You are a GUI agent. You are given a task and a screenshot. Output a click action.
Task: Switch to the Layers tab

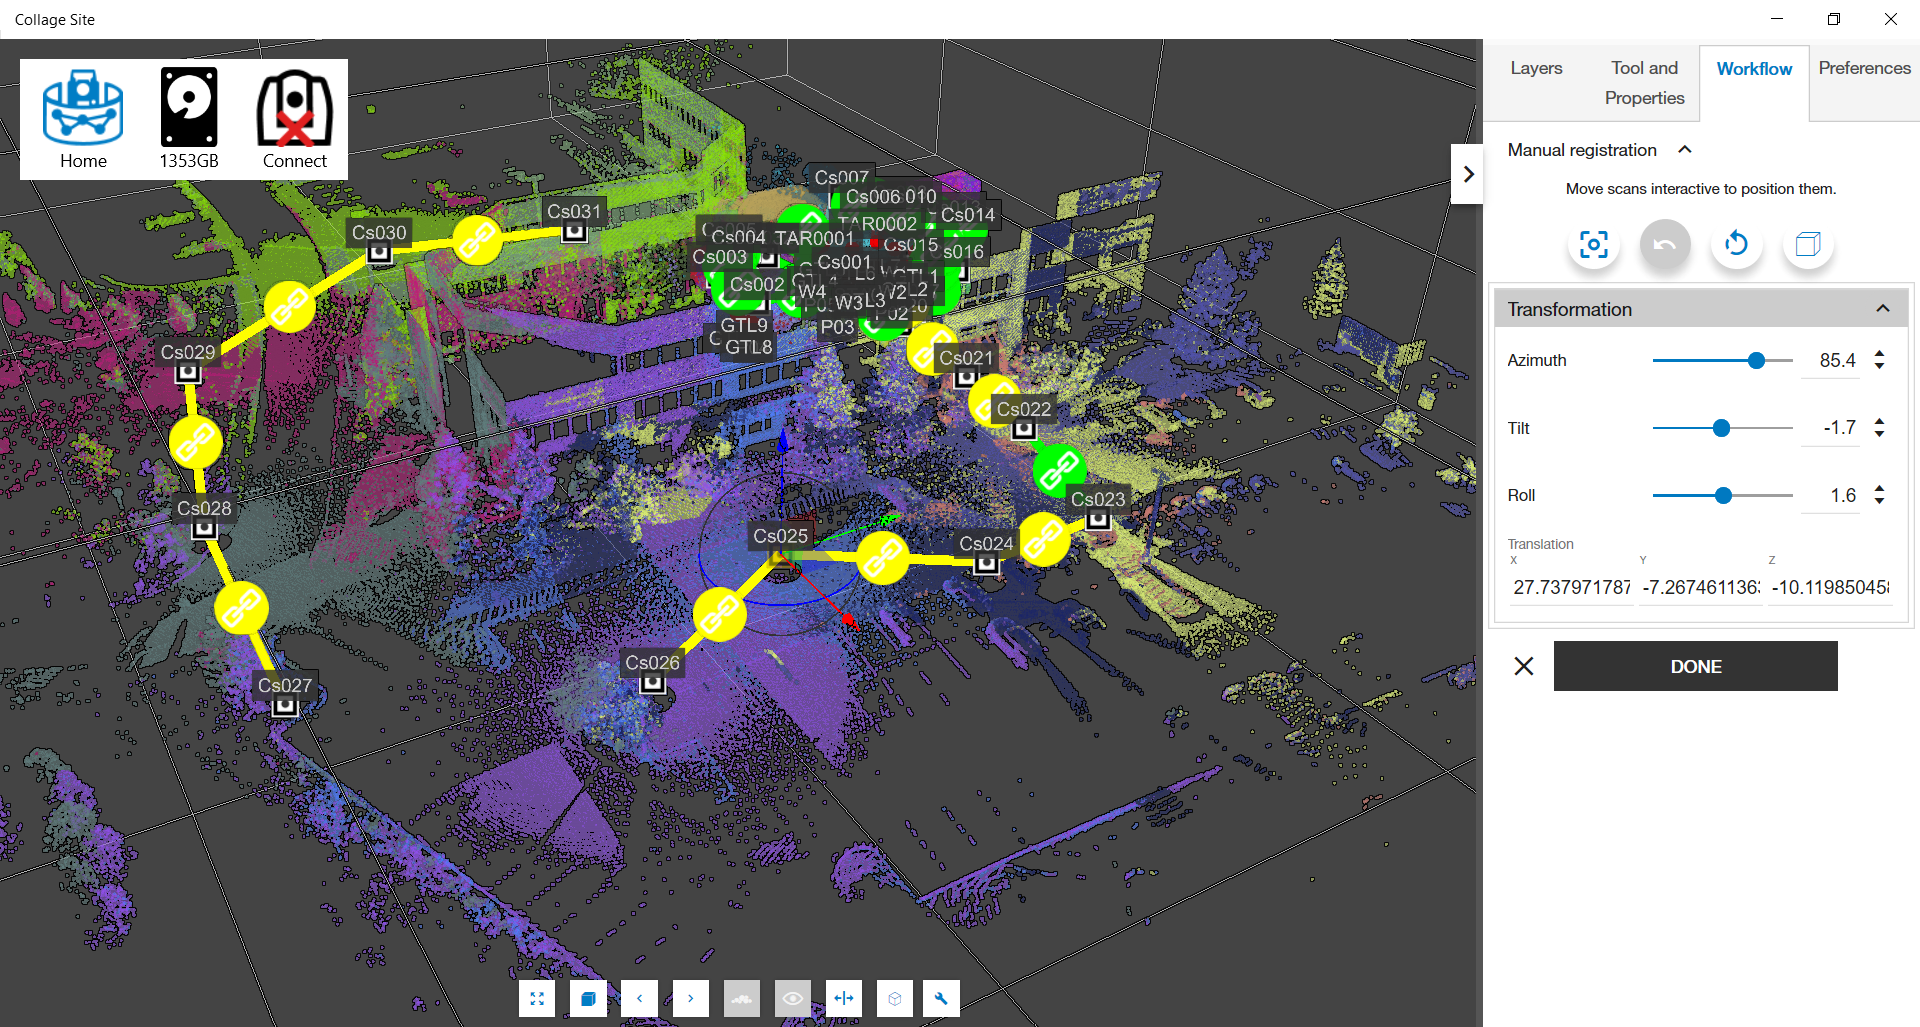pyautogui.click(x=1536, y=68)
